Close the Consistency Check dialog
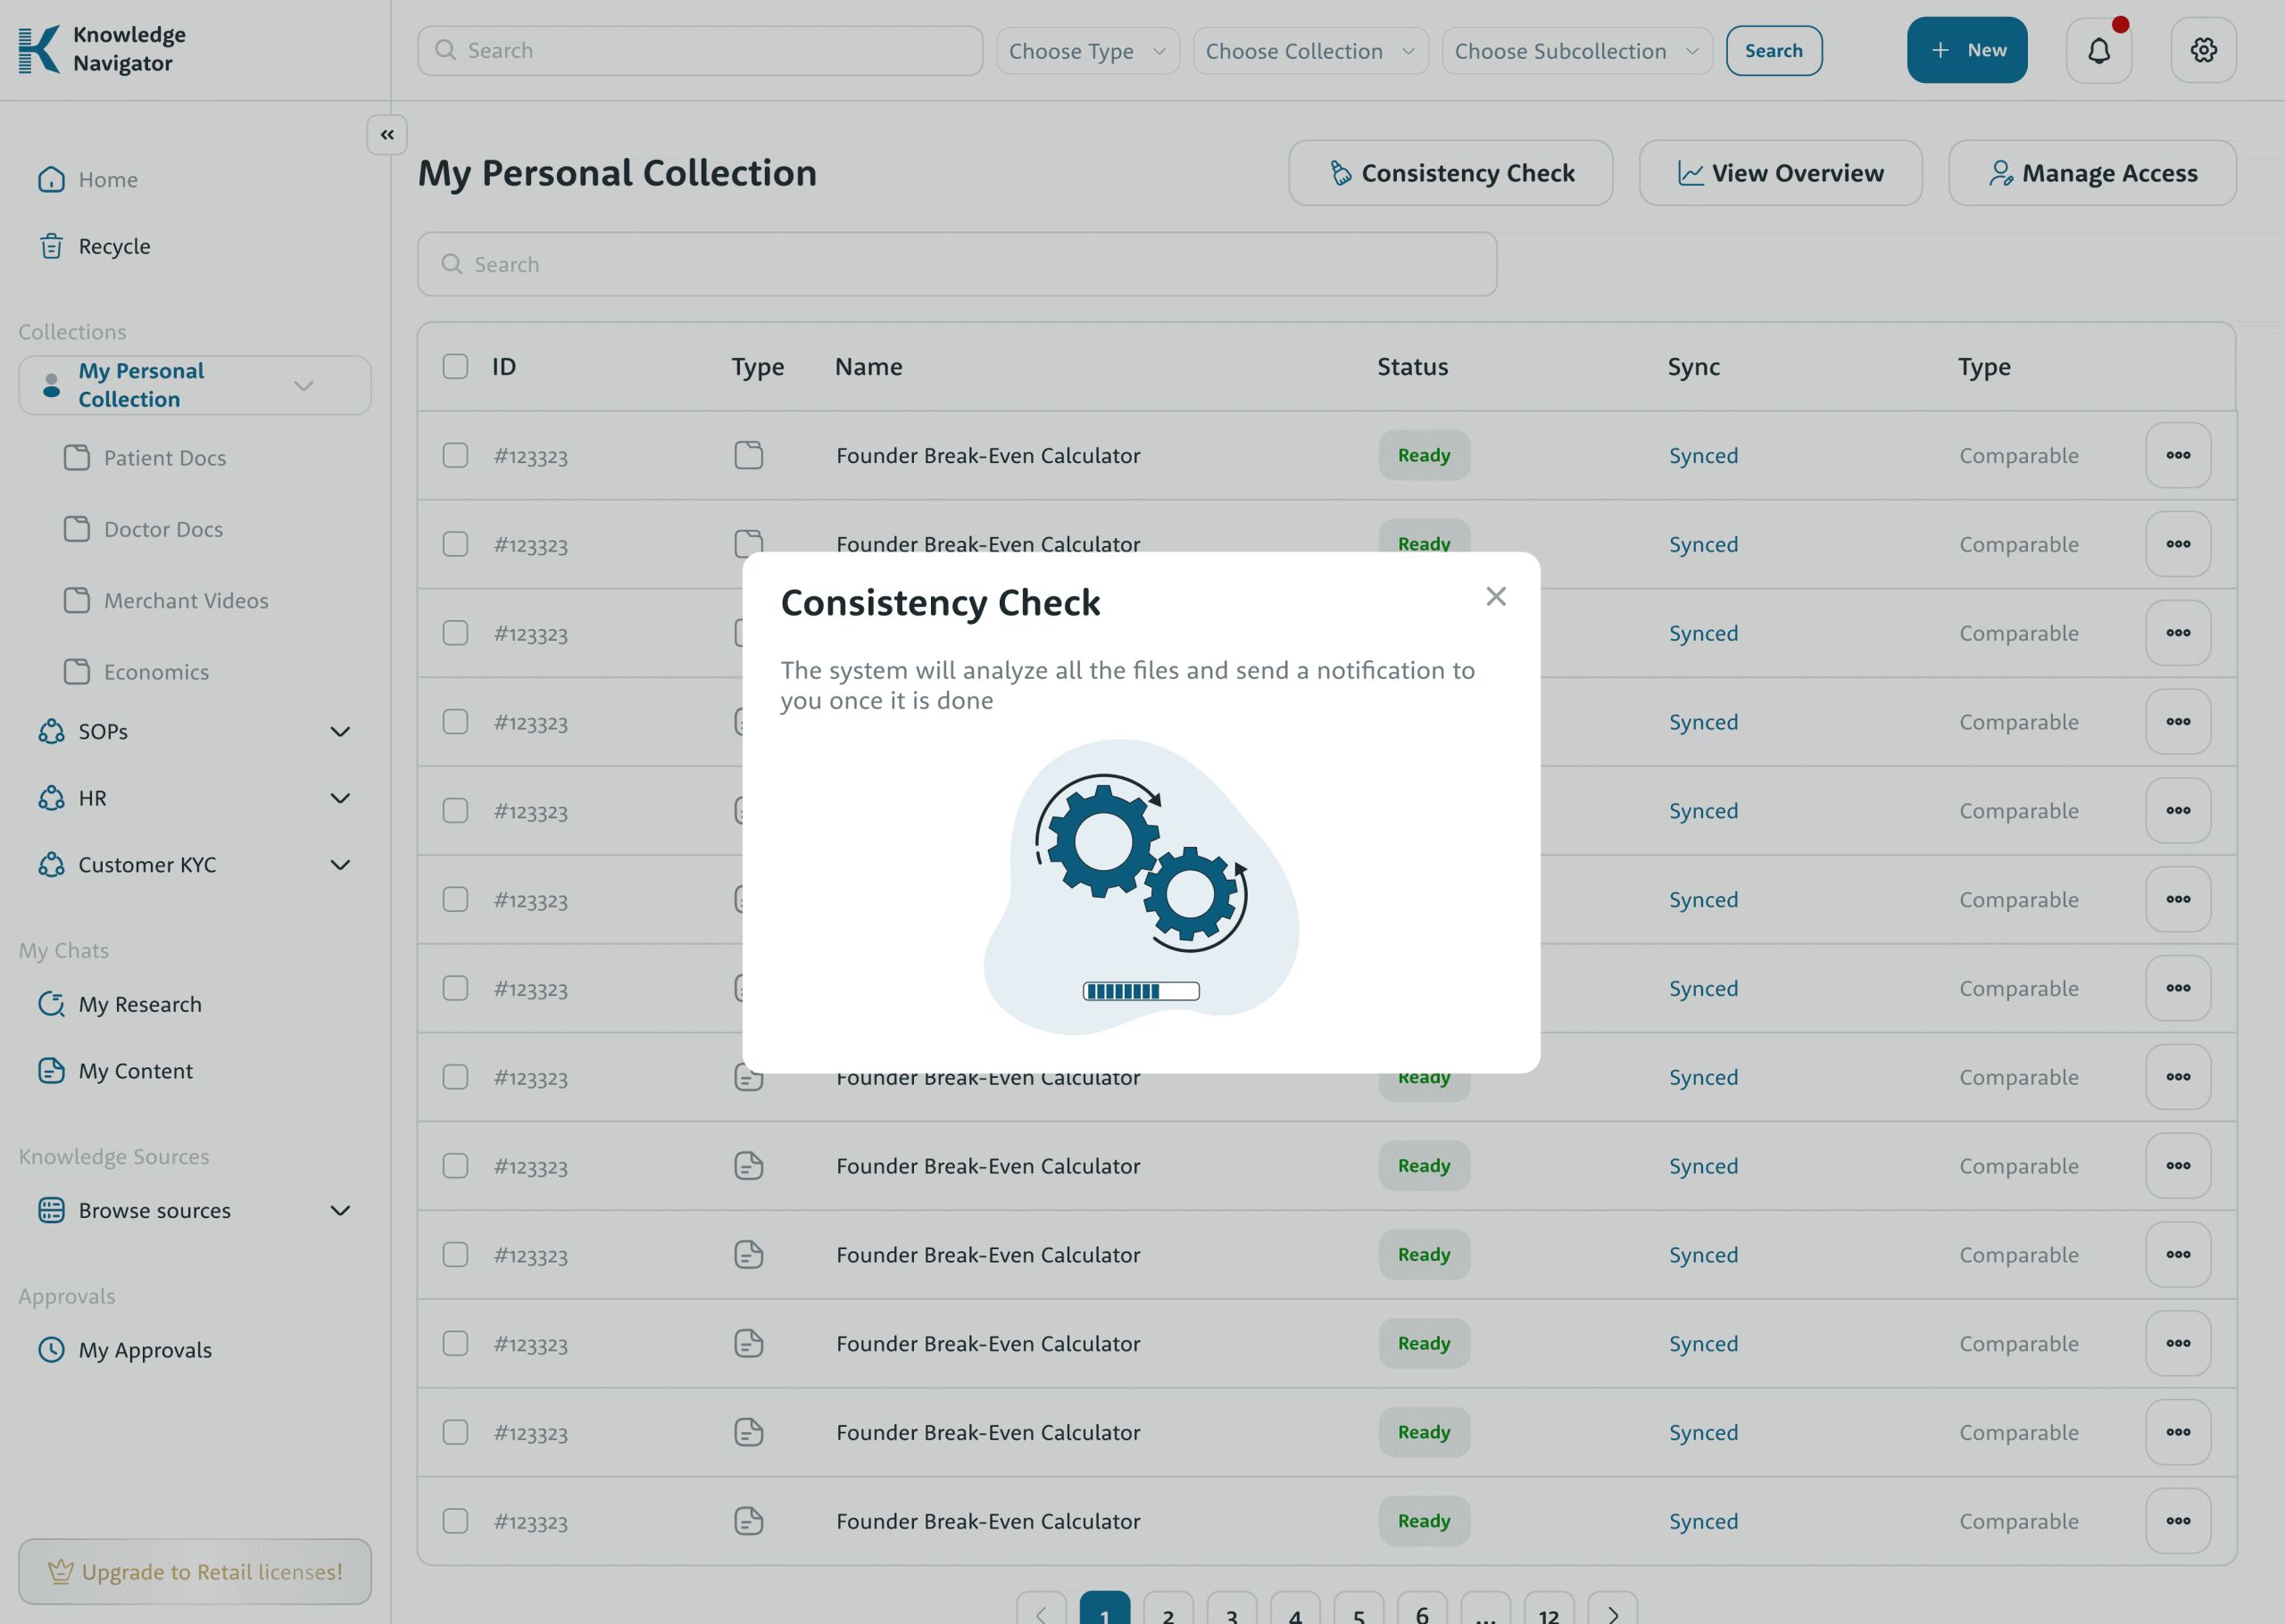Viewport: 2285px width, 1624px height. tap(1495, 597)
